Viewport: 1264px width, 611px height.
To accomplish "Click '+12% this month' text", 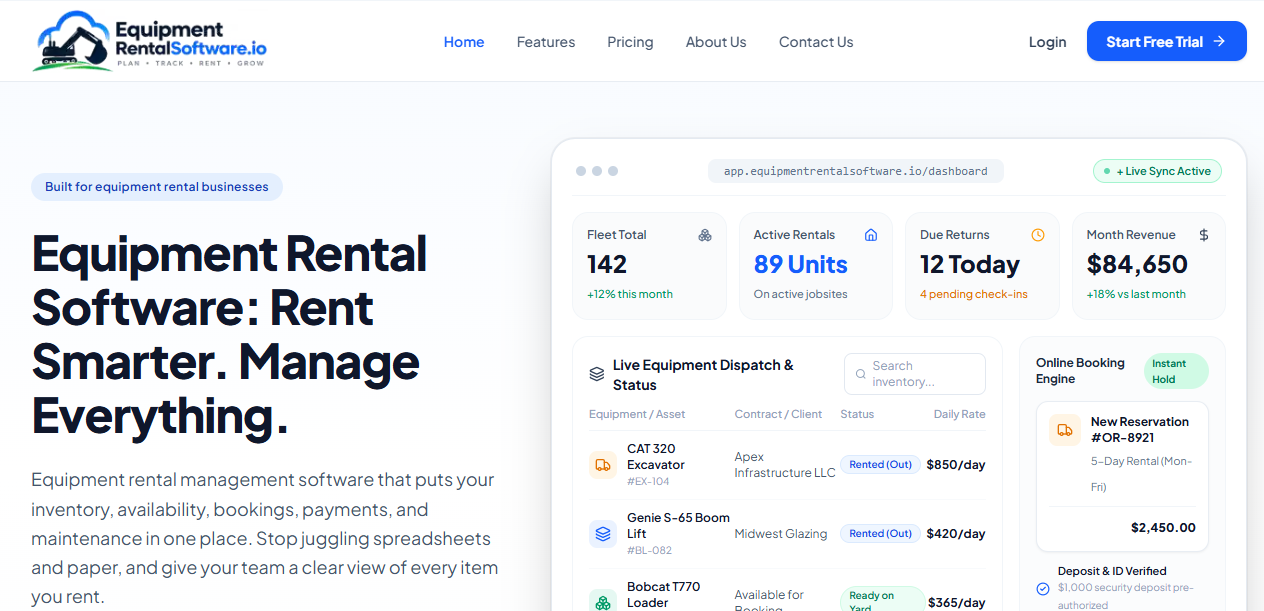I will tap(630, 294).
